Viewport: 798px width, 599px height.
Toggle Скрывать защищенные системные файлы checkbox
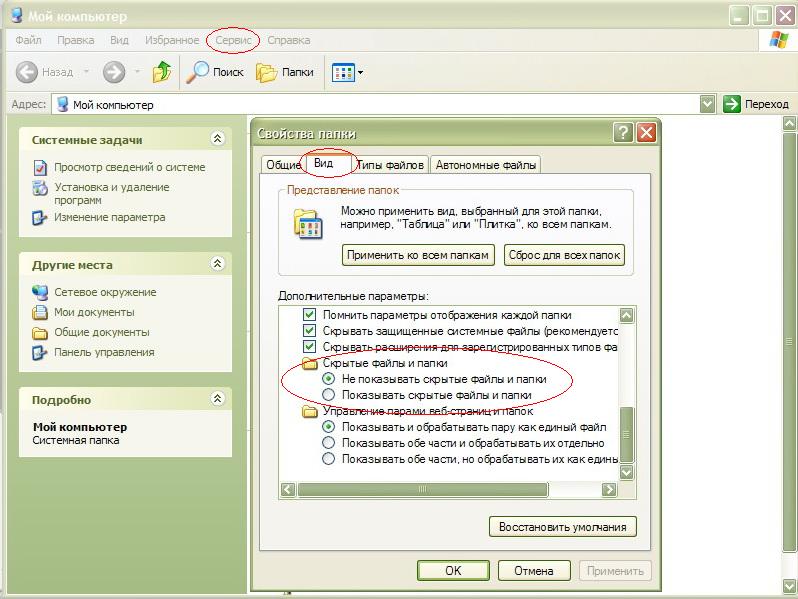pos(309,331)
